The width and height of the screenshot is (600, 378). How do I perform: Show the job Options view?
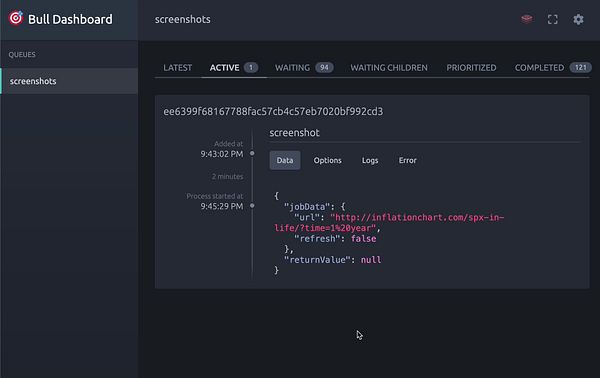click(328, 160)
